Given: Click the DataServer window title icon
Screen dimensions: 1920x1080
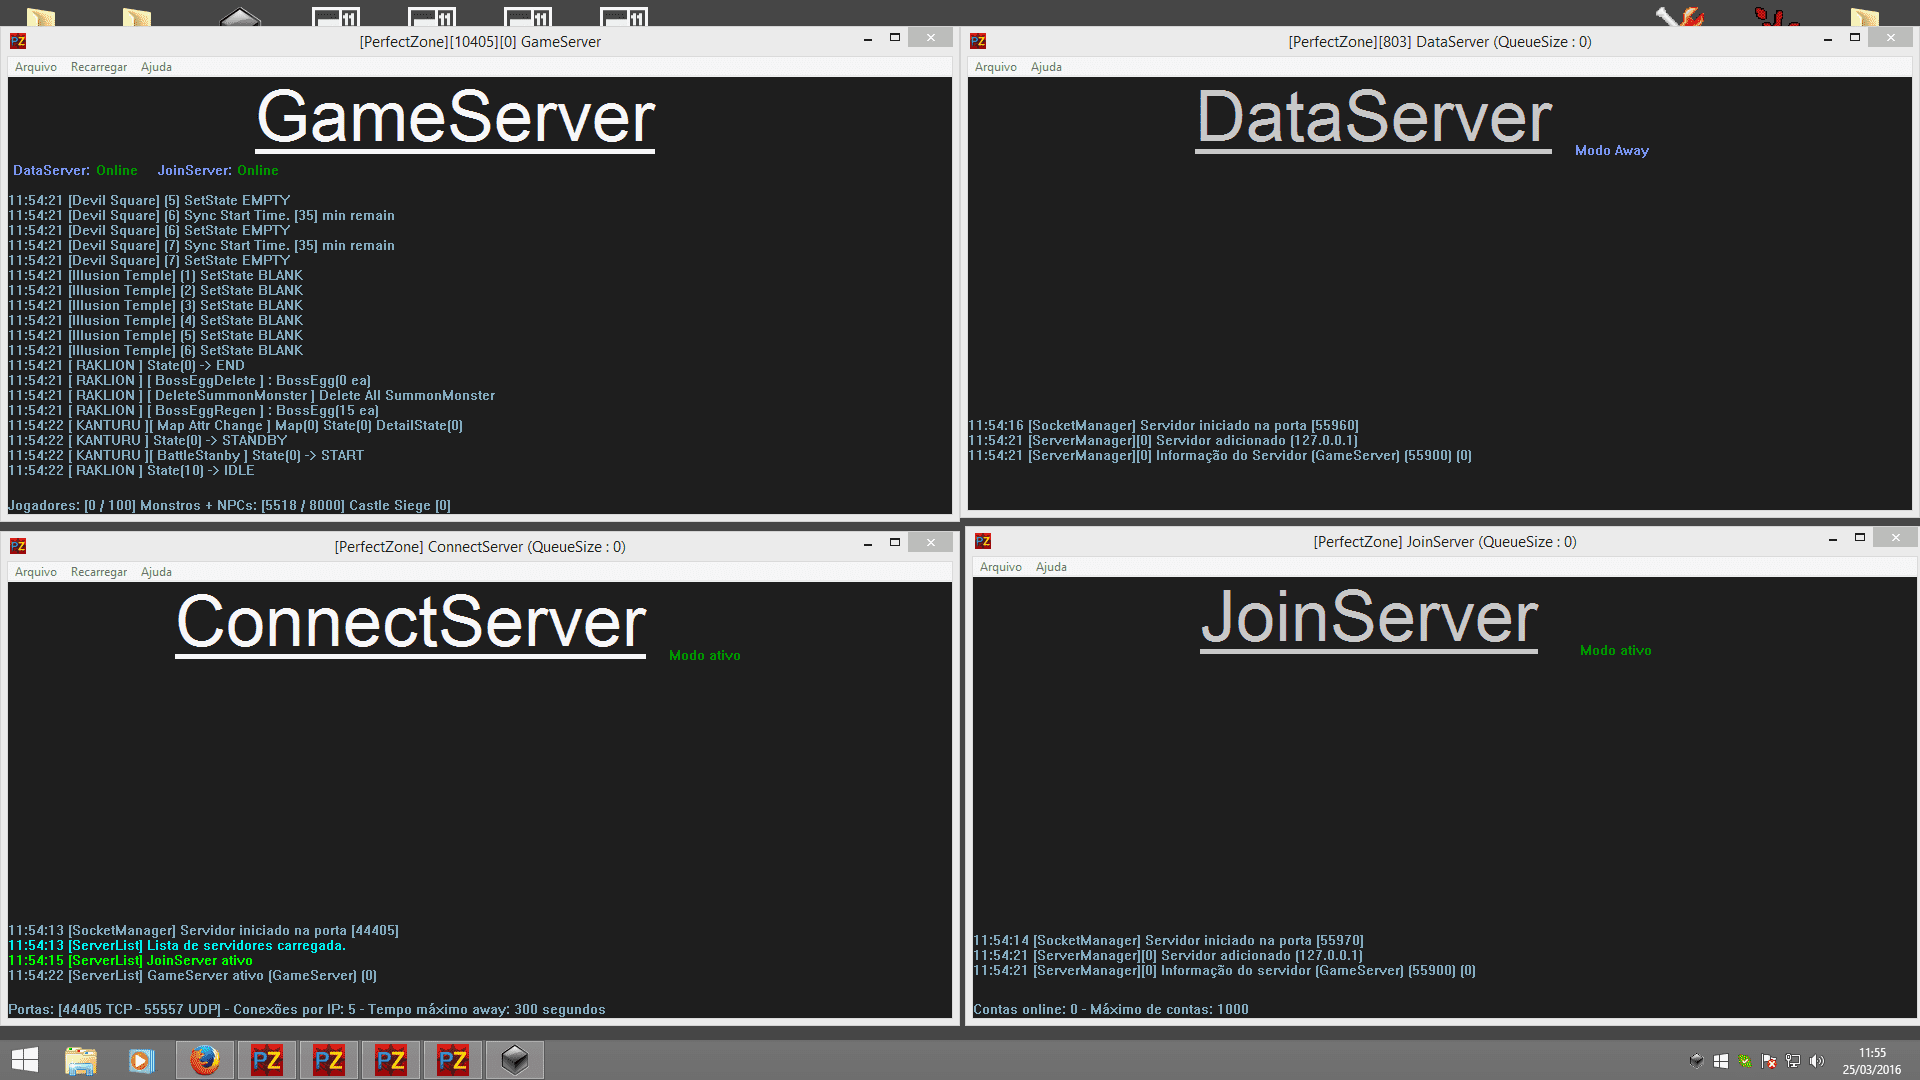Looking at the screenshot, I should [978, 41].
